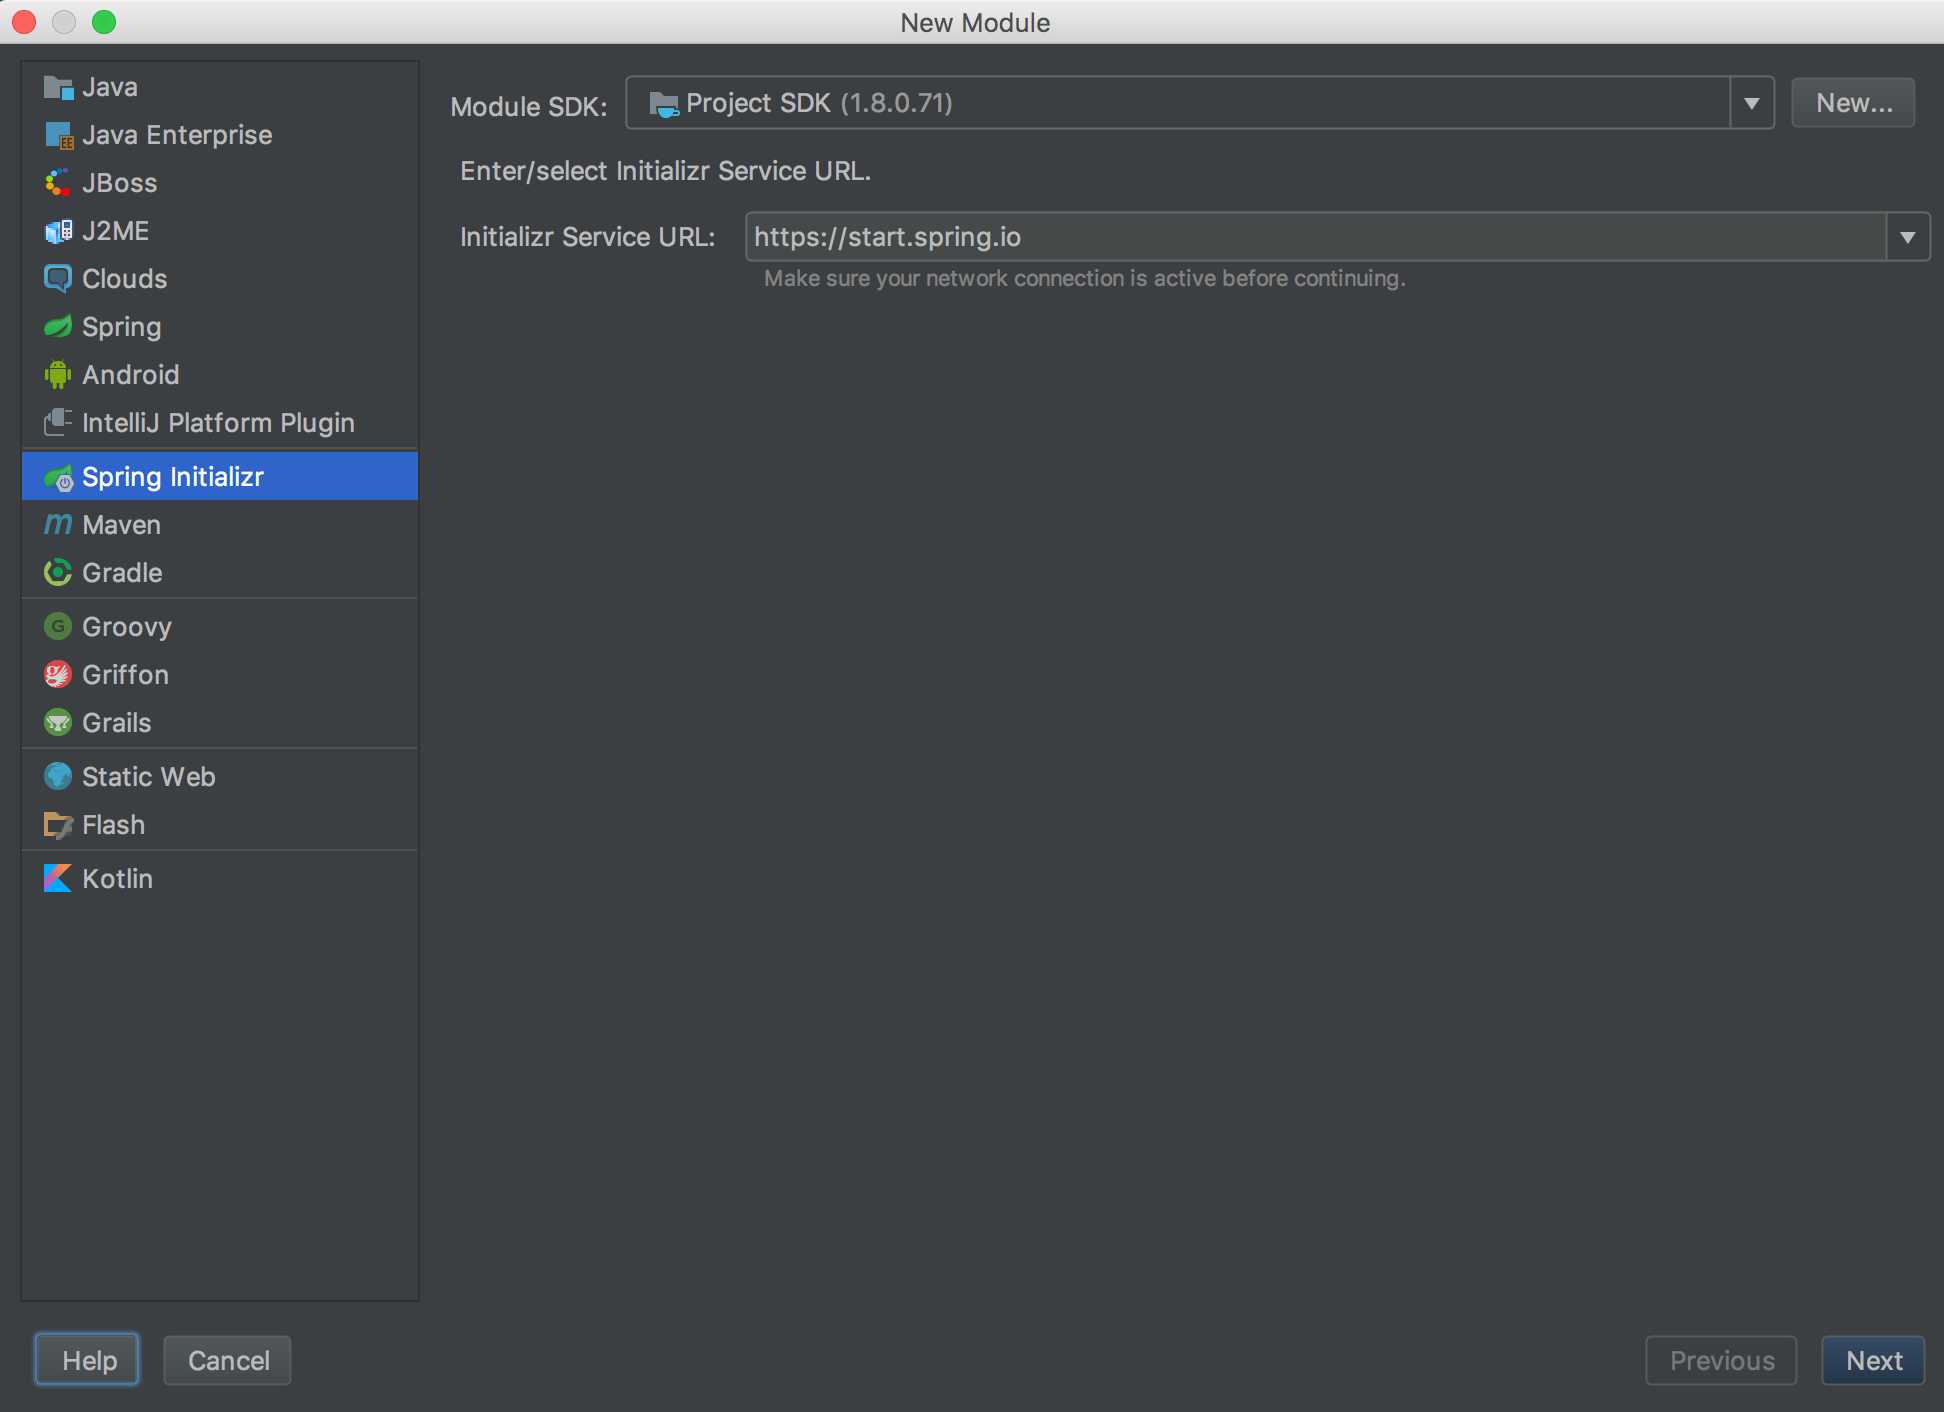Select Gradle from the list
Image resolution: width=1944 pixels, height=1412 pixels.
coord(220,573)
